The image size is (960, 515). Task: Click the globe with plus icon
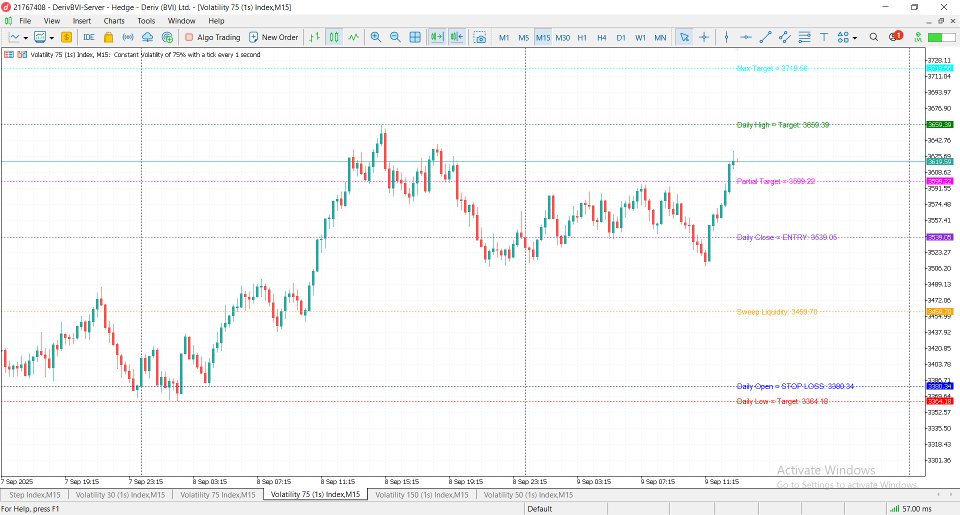pos(167,37)
